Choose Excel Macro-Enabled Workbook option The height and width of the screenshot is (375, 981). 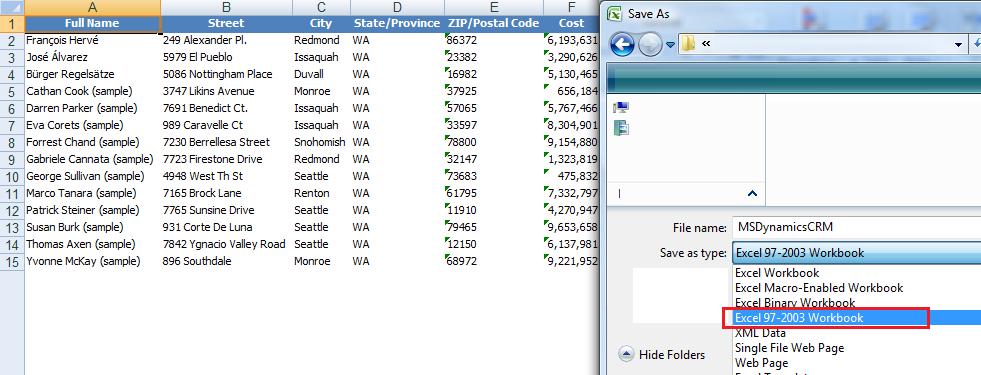coord(819,288)
